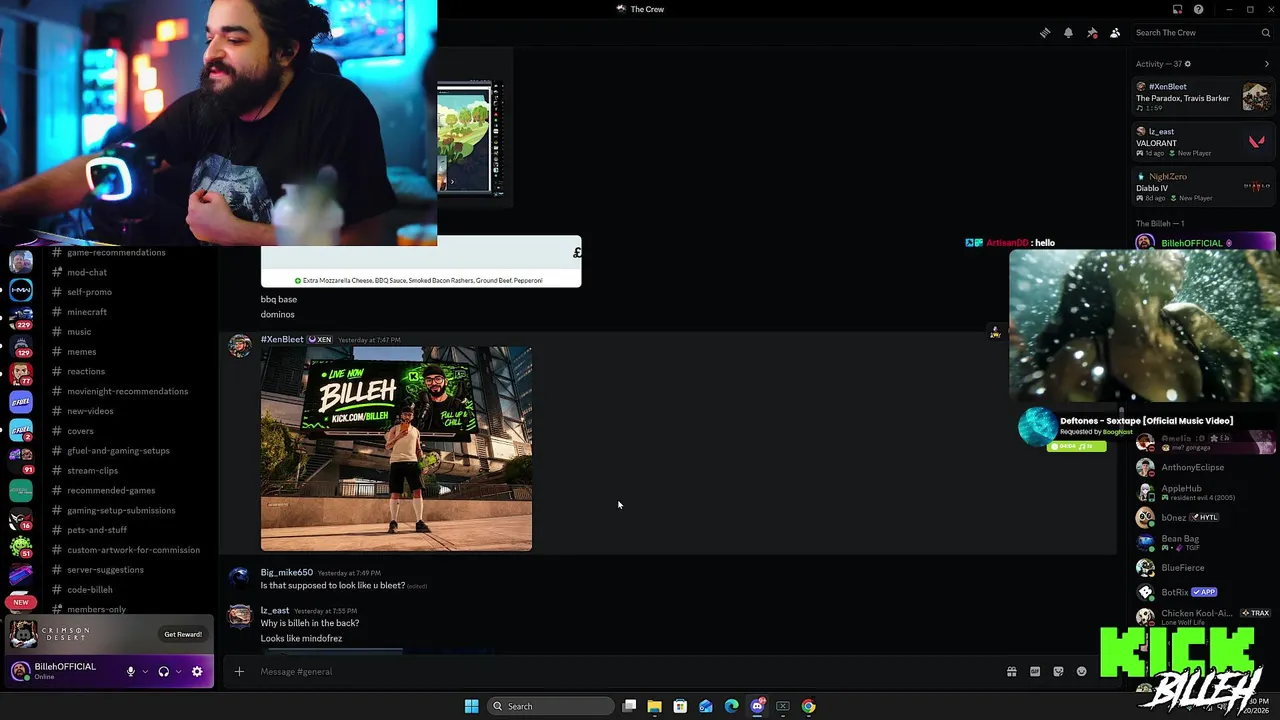1280x720 pixels.
Task: Open #XenBleet listening activity card
Action: 1203,96
